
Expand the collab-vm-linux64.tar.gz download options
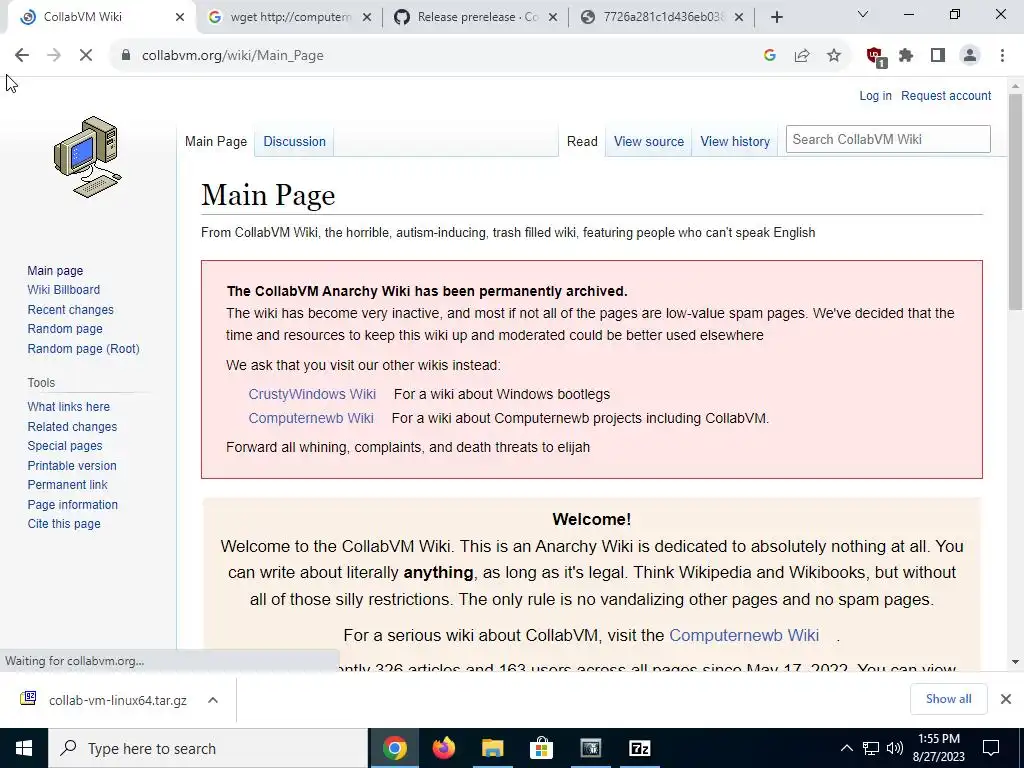pyautogui.click(x=213, y=700)
